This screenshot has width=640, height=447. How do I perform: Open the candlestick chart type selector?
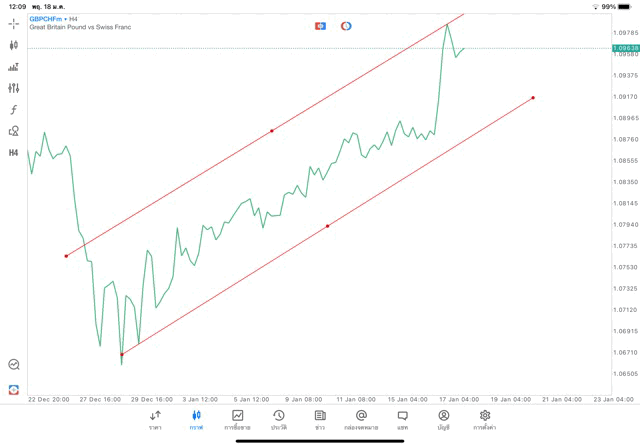pyautogui.click(x=14, y=45)
